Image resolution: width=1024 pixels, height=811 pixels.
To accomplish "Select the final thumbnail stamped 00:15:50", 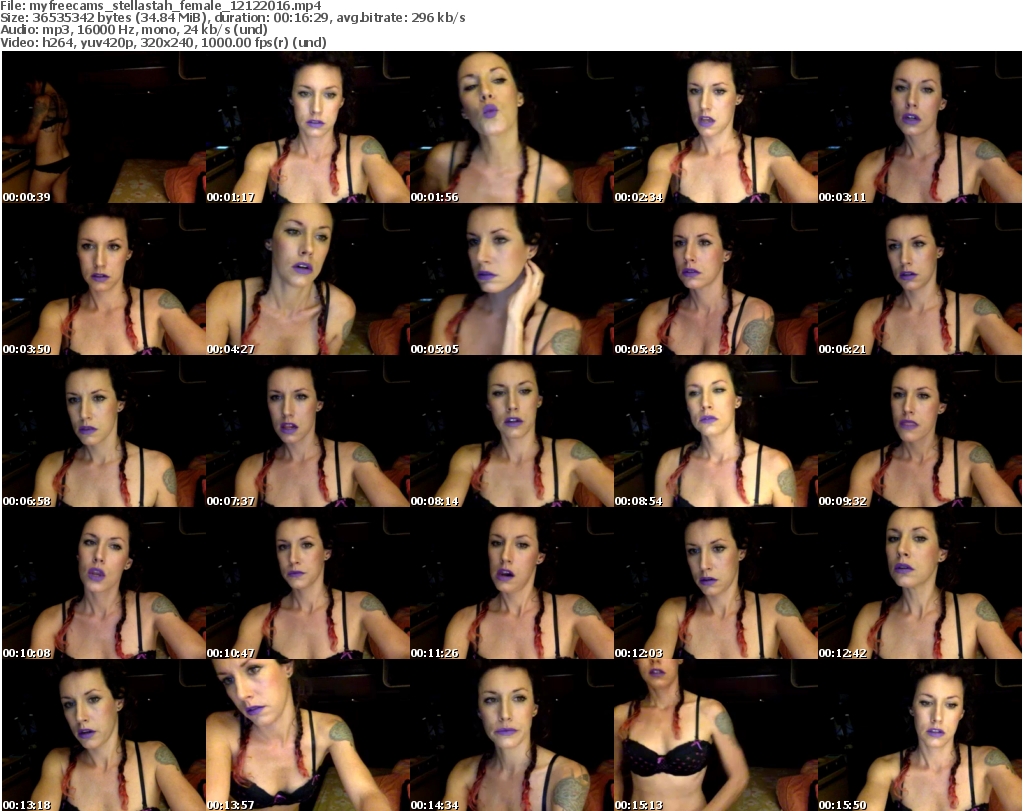I will 920,735.
